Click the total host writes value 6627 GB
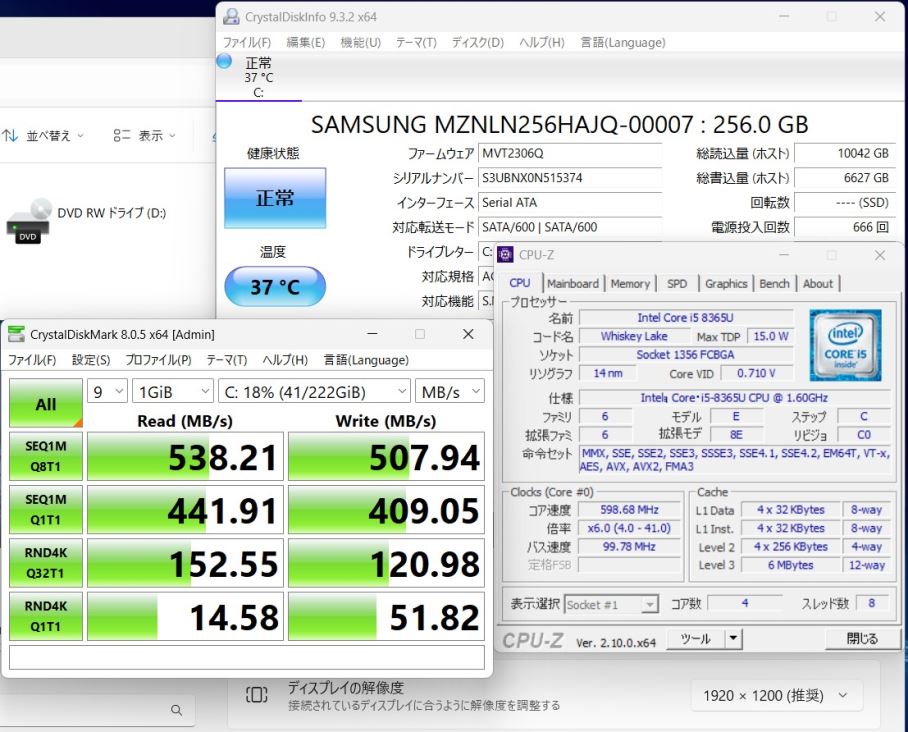The width and height of the screenshot is (908, 732). click(845, 178)
